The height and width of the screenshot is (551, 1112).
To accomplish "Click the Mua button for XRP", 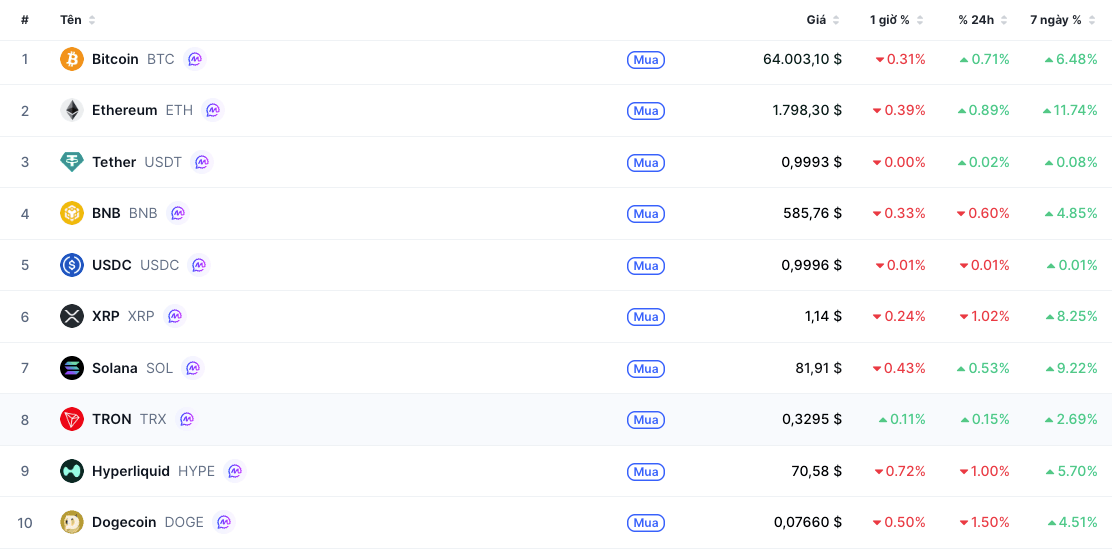I will point(645,316).
